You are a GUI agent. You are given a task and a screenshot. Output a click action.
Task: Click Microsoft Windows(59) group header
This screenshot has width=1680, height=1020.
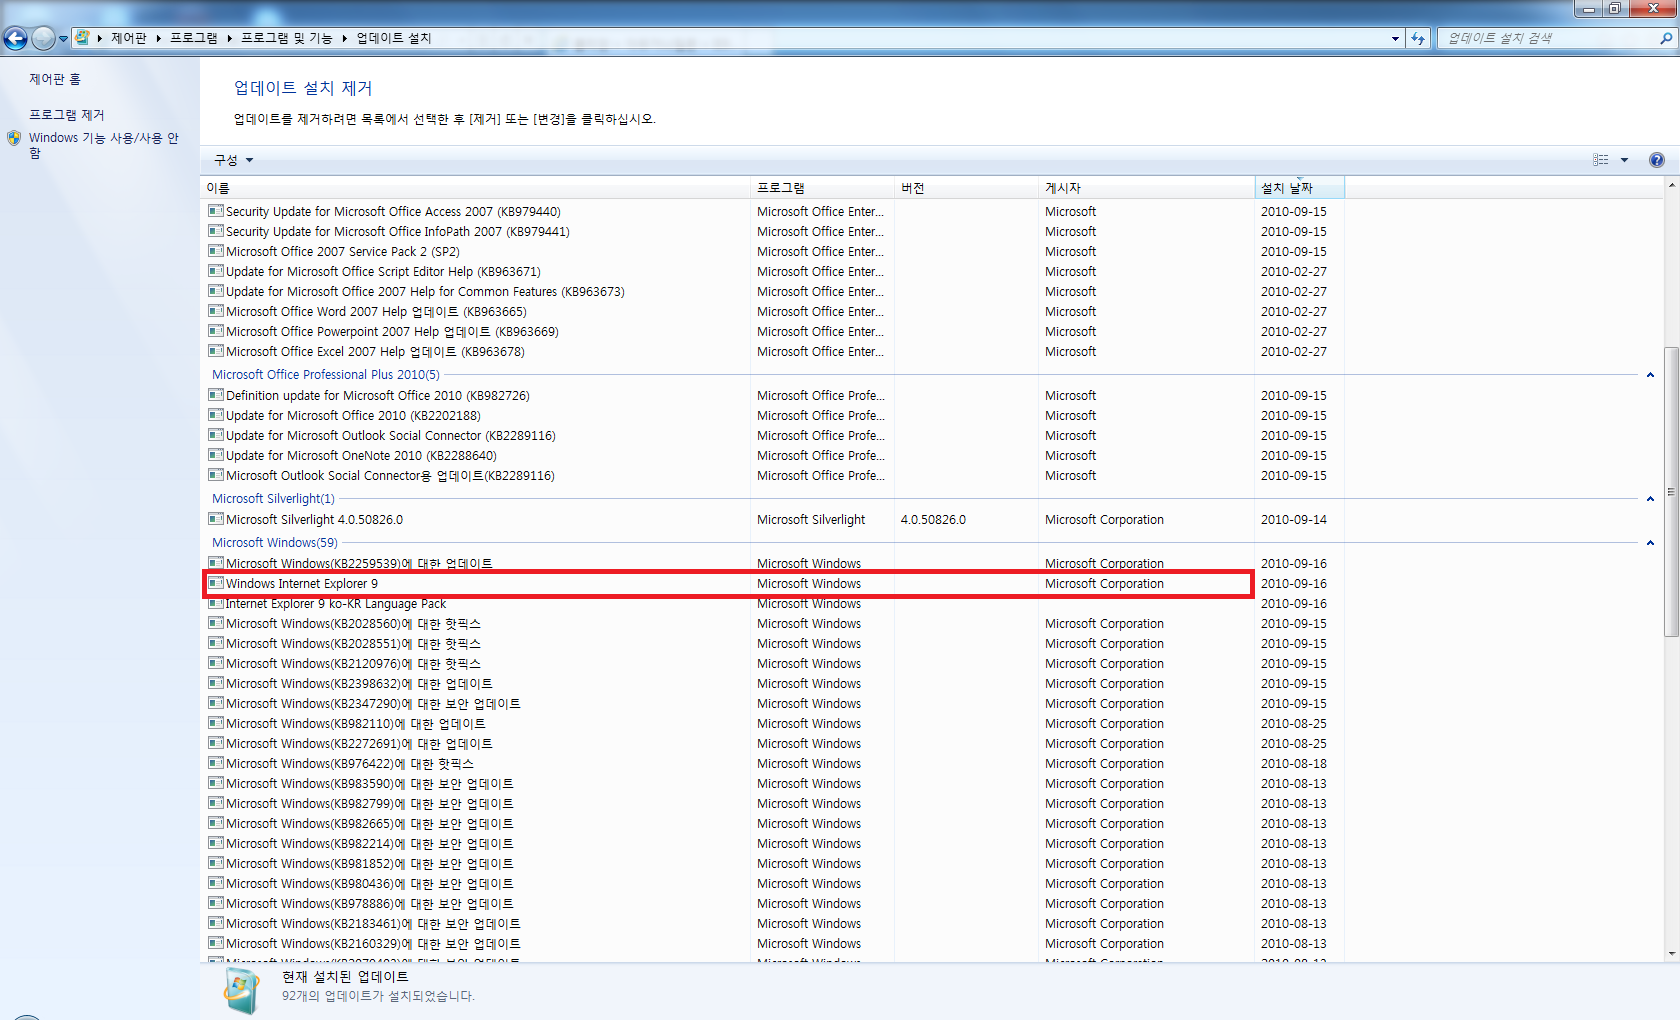click(275, 543)
